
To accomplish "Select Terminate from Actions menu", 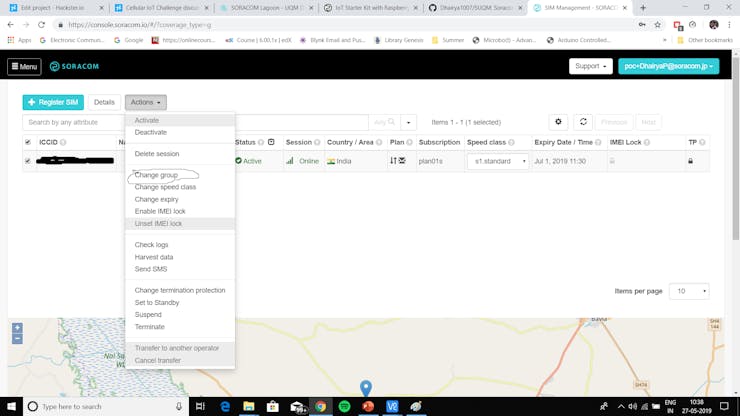I will tap(180, 327).
